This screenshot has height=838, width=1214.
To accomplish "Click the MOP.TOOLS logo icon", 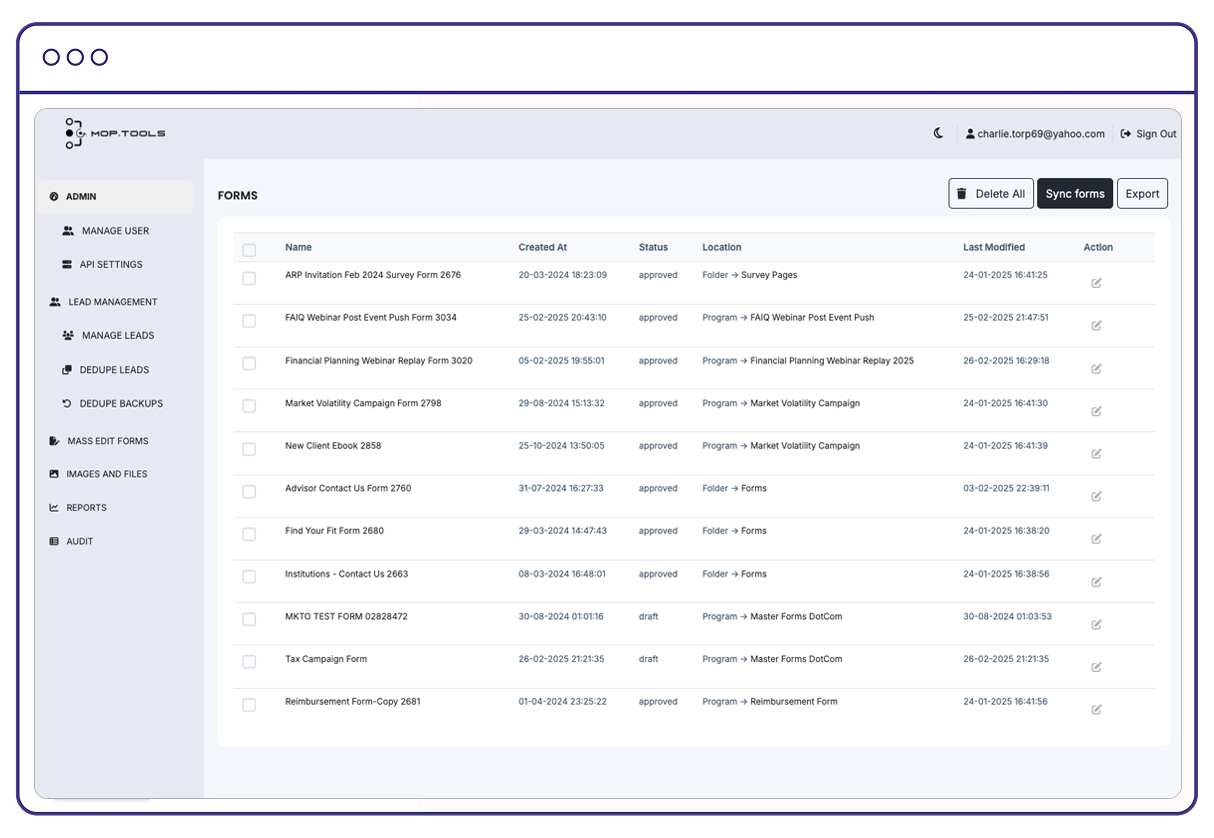I will click(72, 133).
